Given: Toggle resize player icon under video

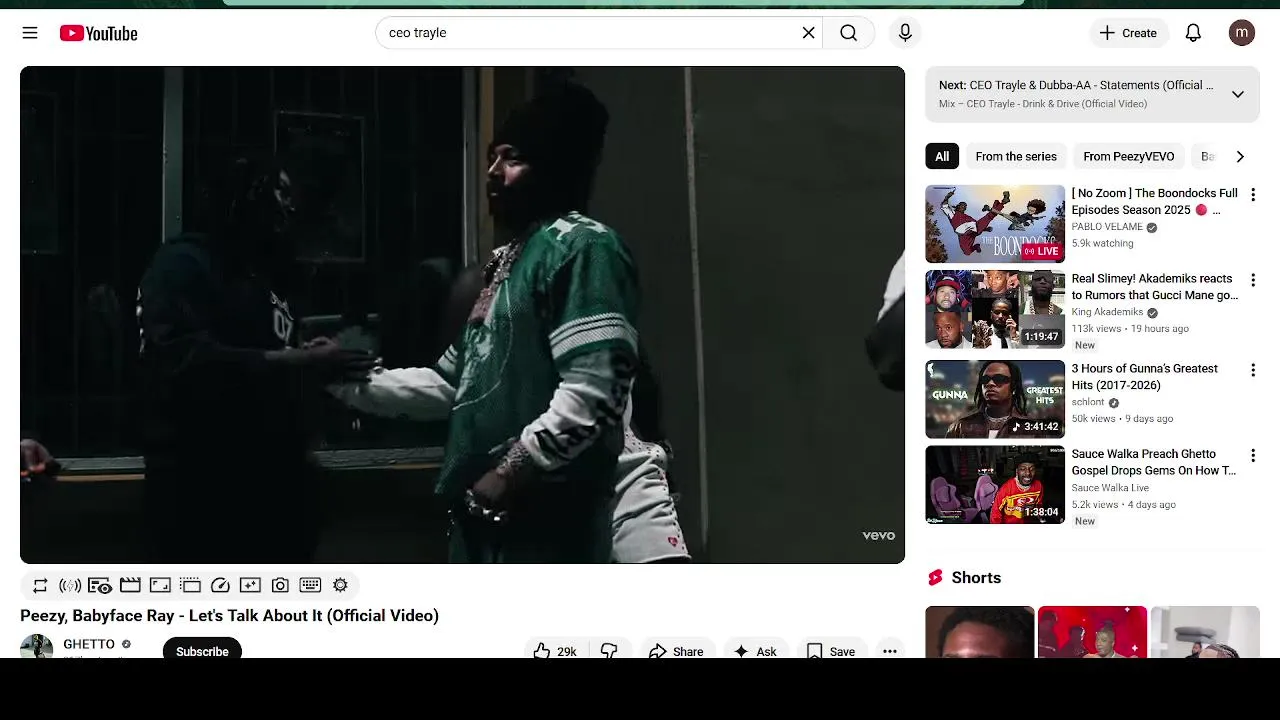Looking at the screenshot, I should (x=160, y=585).
